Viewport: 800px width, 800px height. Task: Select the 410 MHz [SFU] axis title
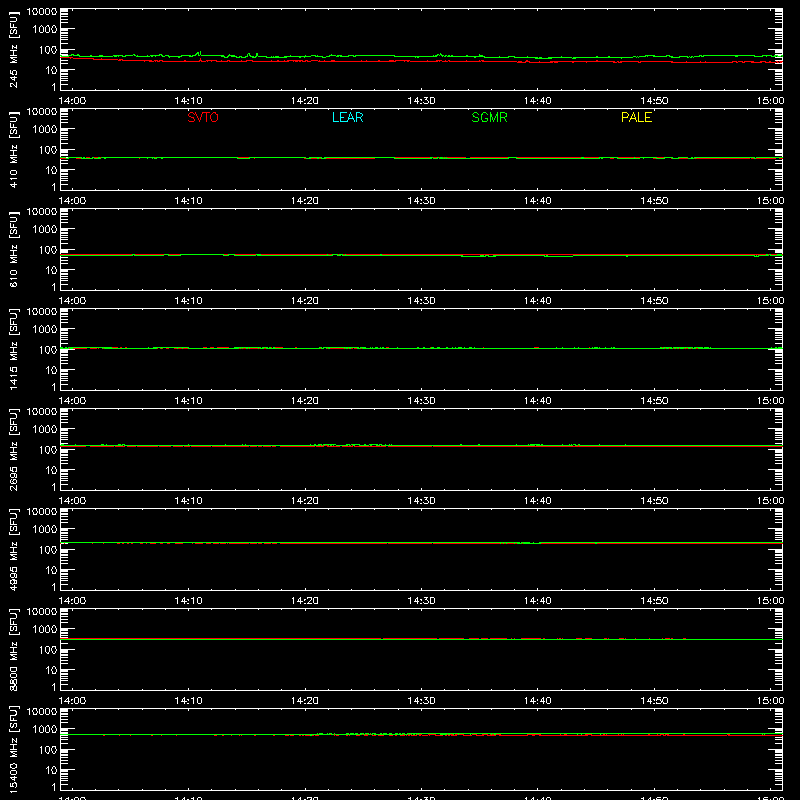14,149
